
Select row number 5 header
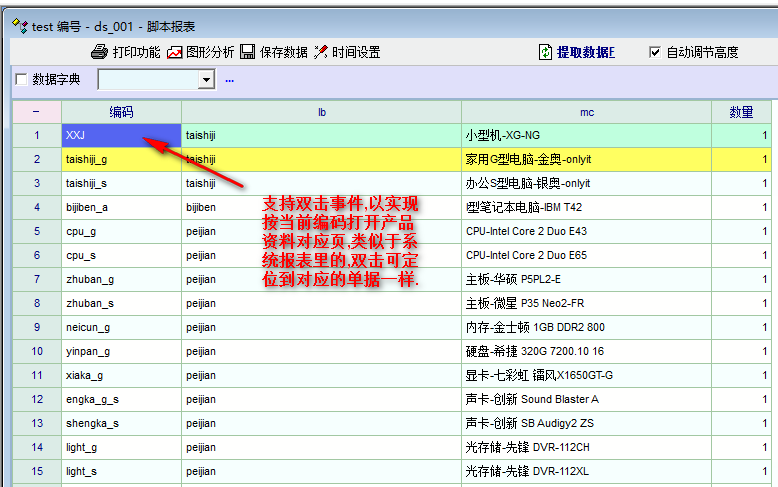(36, 231)
